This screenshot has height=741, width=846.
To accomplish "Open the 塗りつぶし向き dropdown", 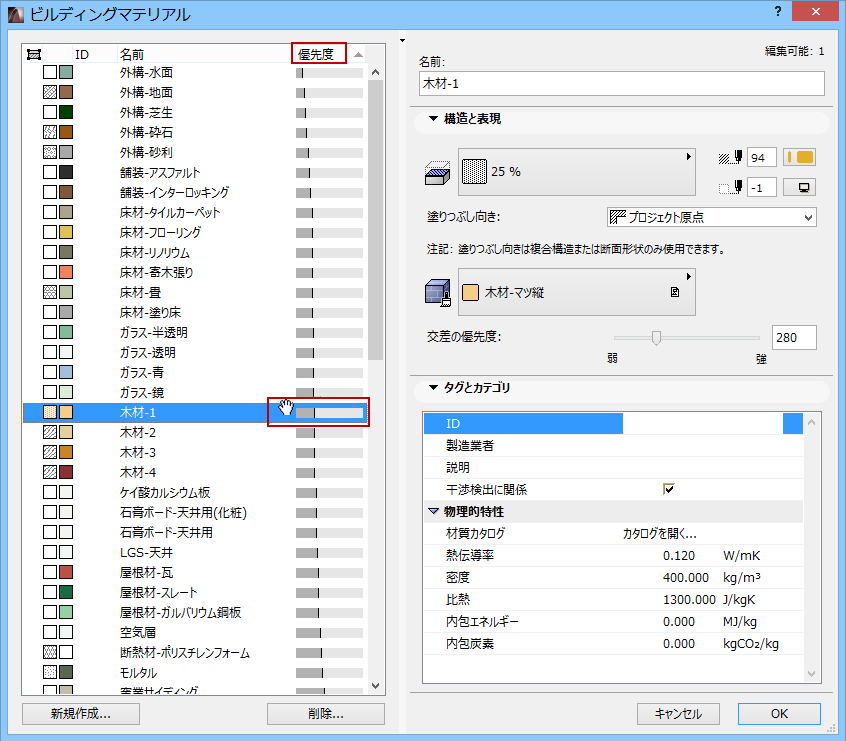I will click(x=711, y=217).
